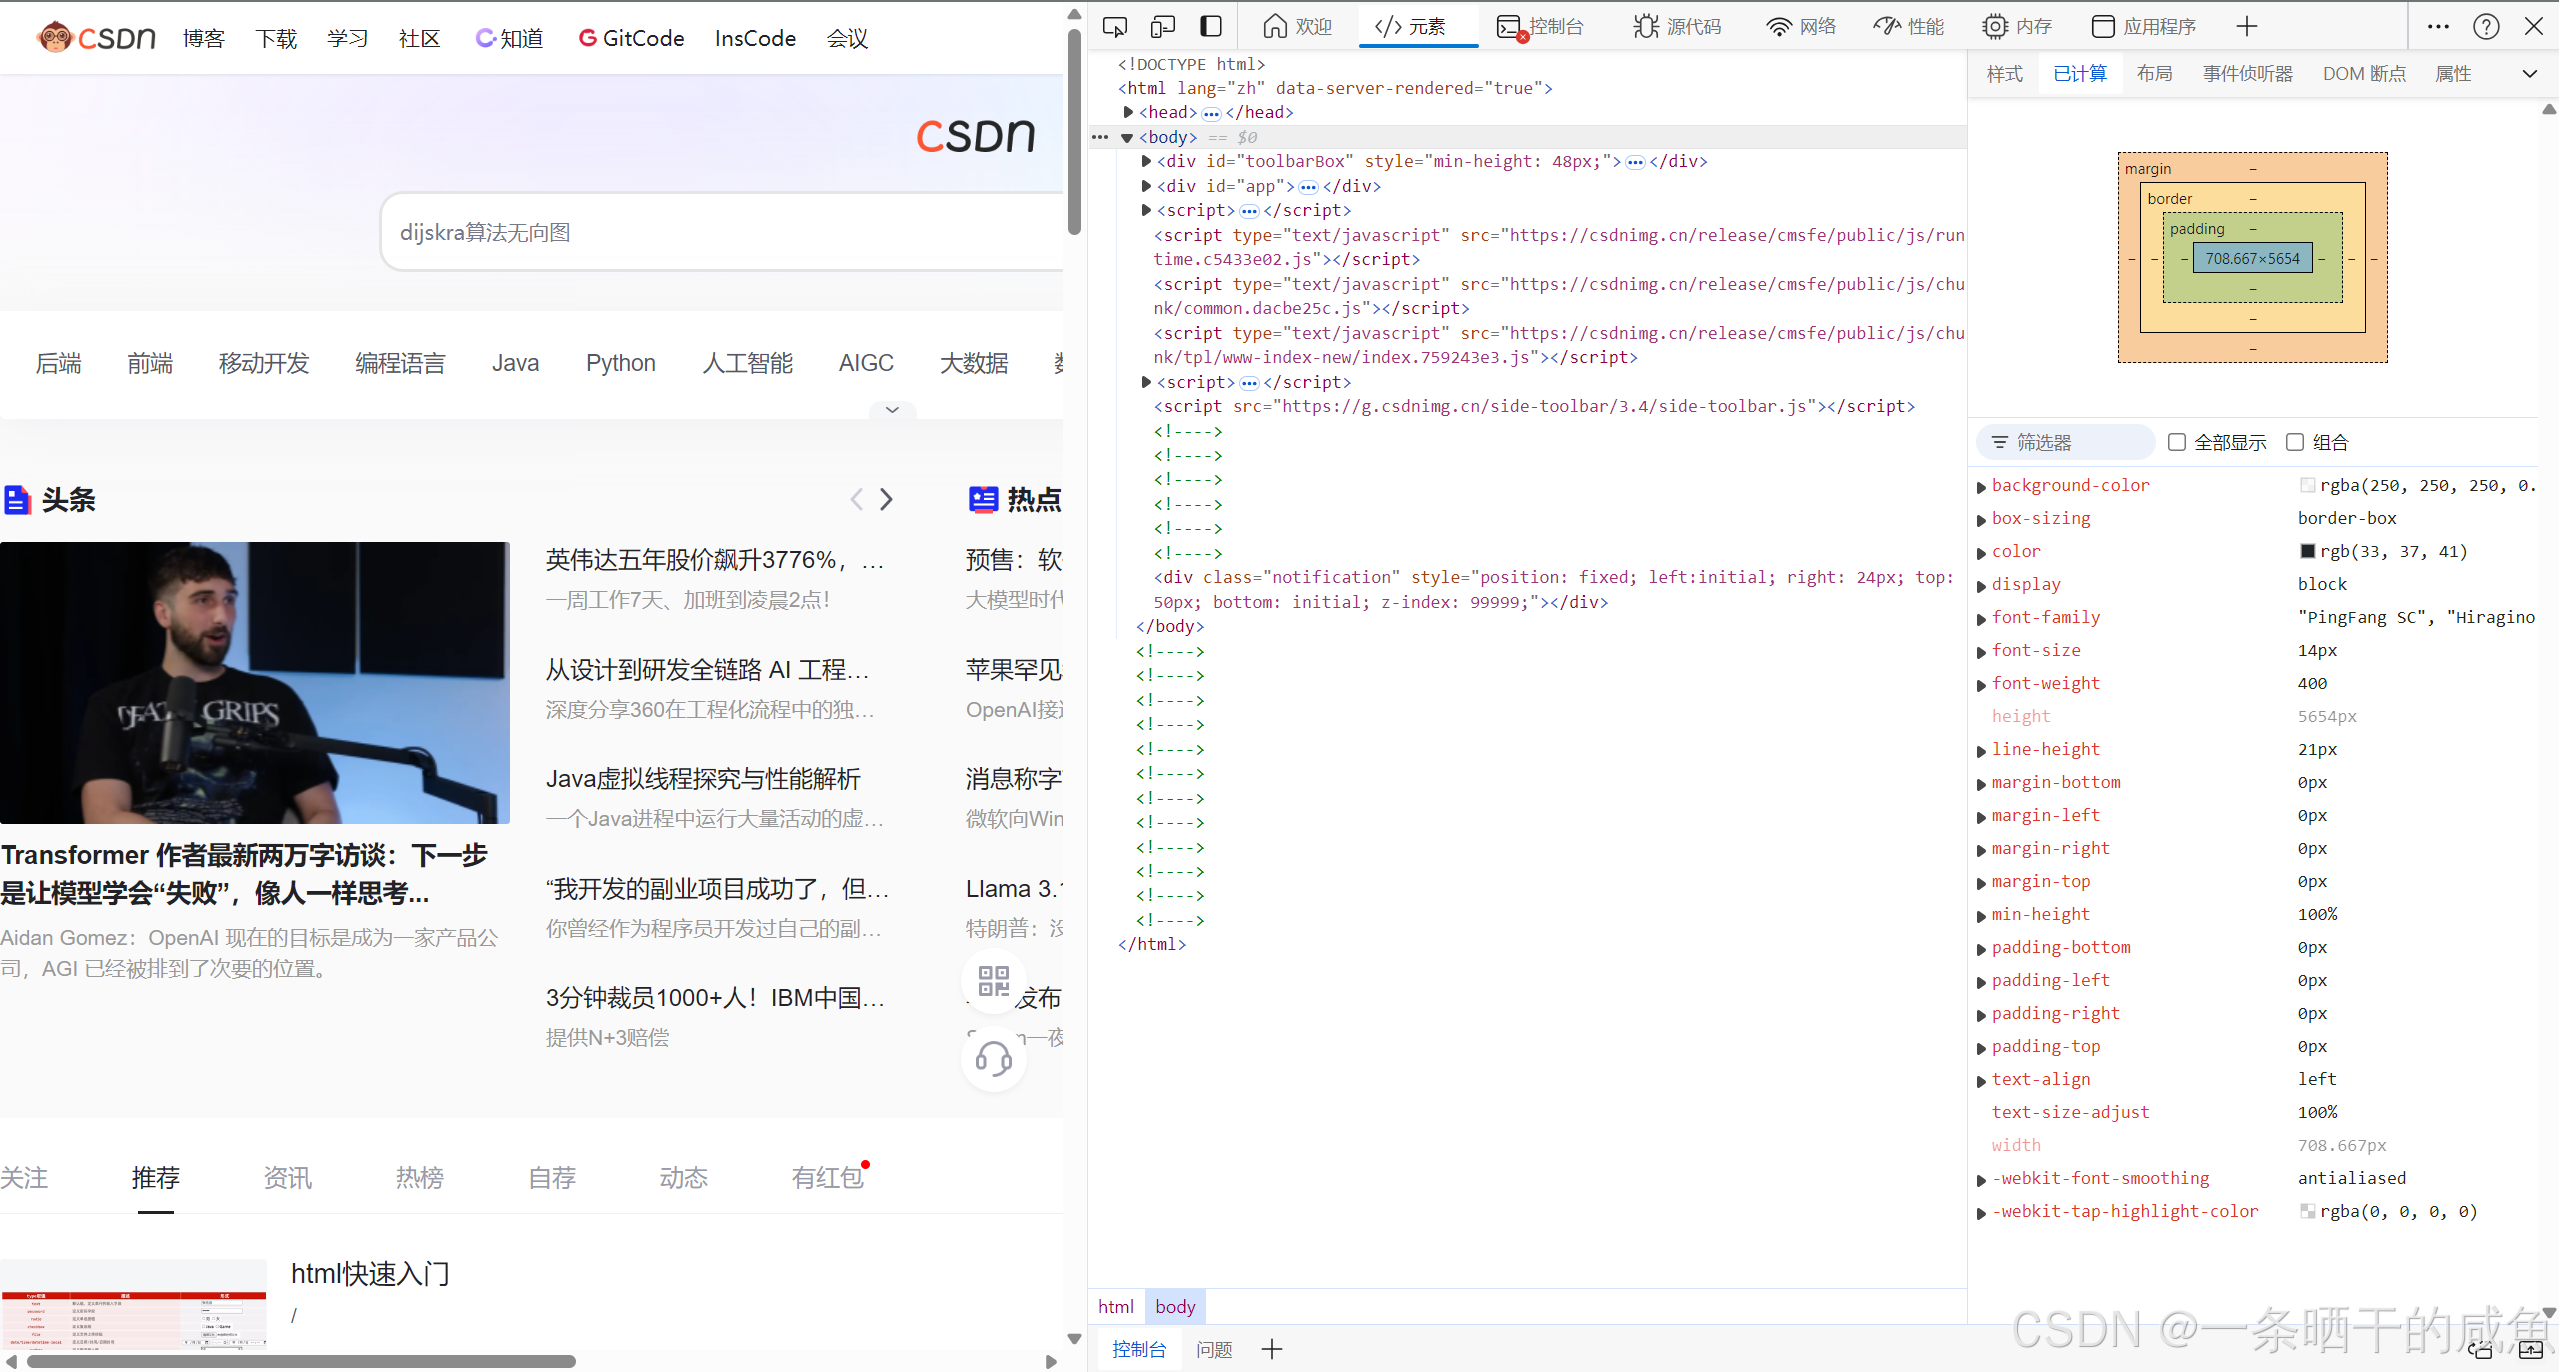Click the dock sidebar toggle icon
The width and height of the screenshot is (2559, 1372).
pos(1210,26)
